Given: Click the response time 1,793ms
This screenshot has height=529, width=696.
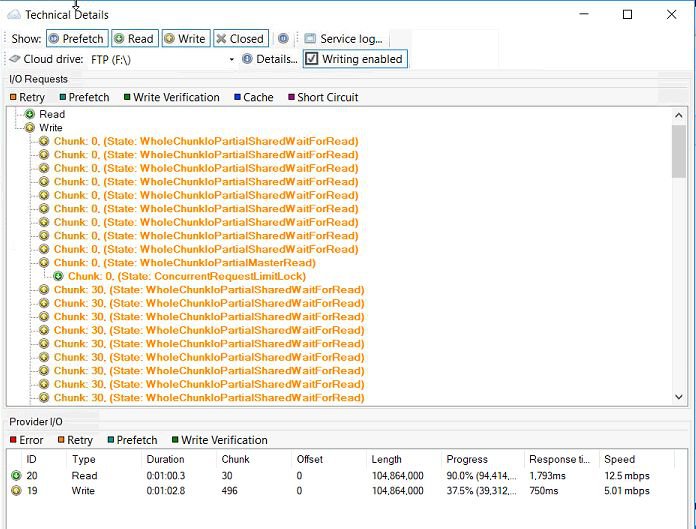Looking at the screenshot, I should 547,476.
